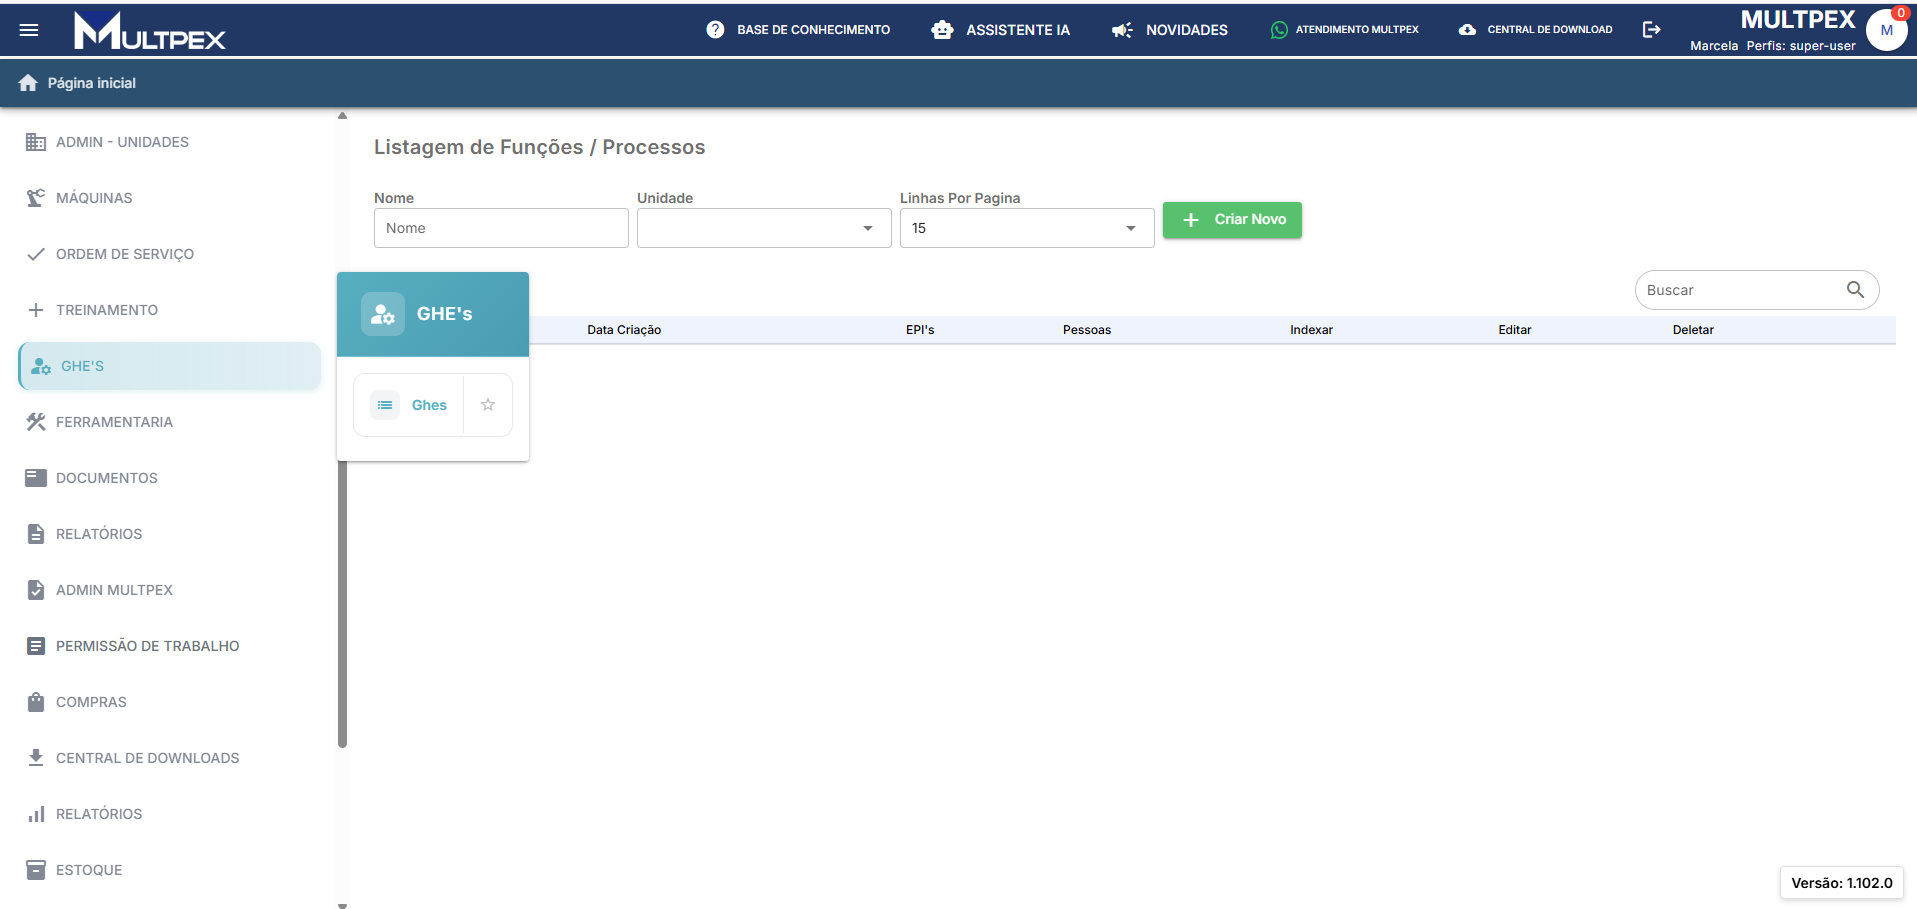Click sidebar scroll up arrow
1917x909 pixels.
[343, 116]
